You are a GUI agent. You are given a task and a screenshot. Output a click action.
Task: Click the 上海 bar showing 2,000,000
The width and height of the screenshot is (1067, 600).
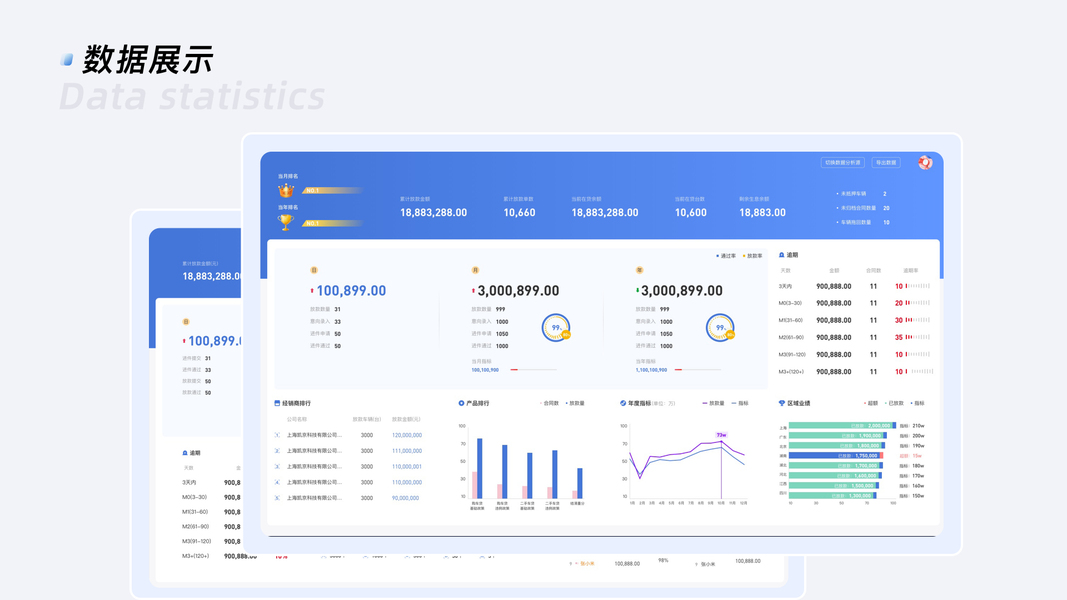[842, 426]
